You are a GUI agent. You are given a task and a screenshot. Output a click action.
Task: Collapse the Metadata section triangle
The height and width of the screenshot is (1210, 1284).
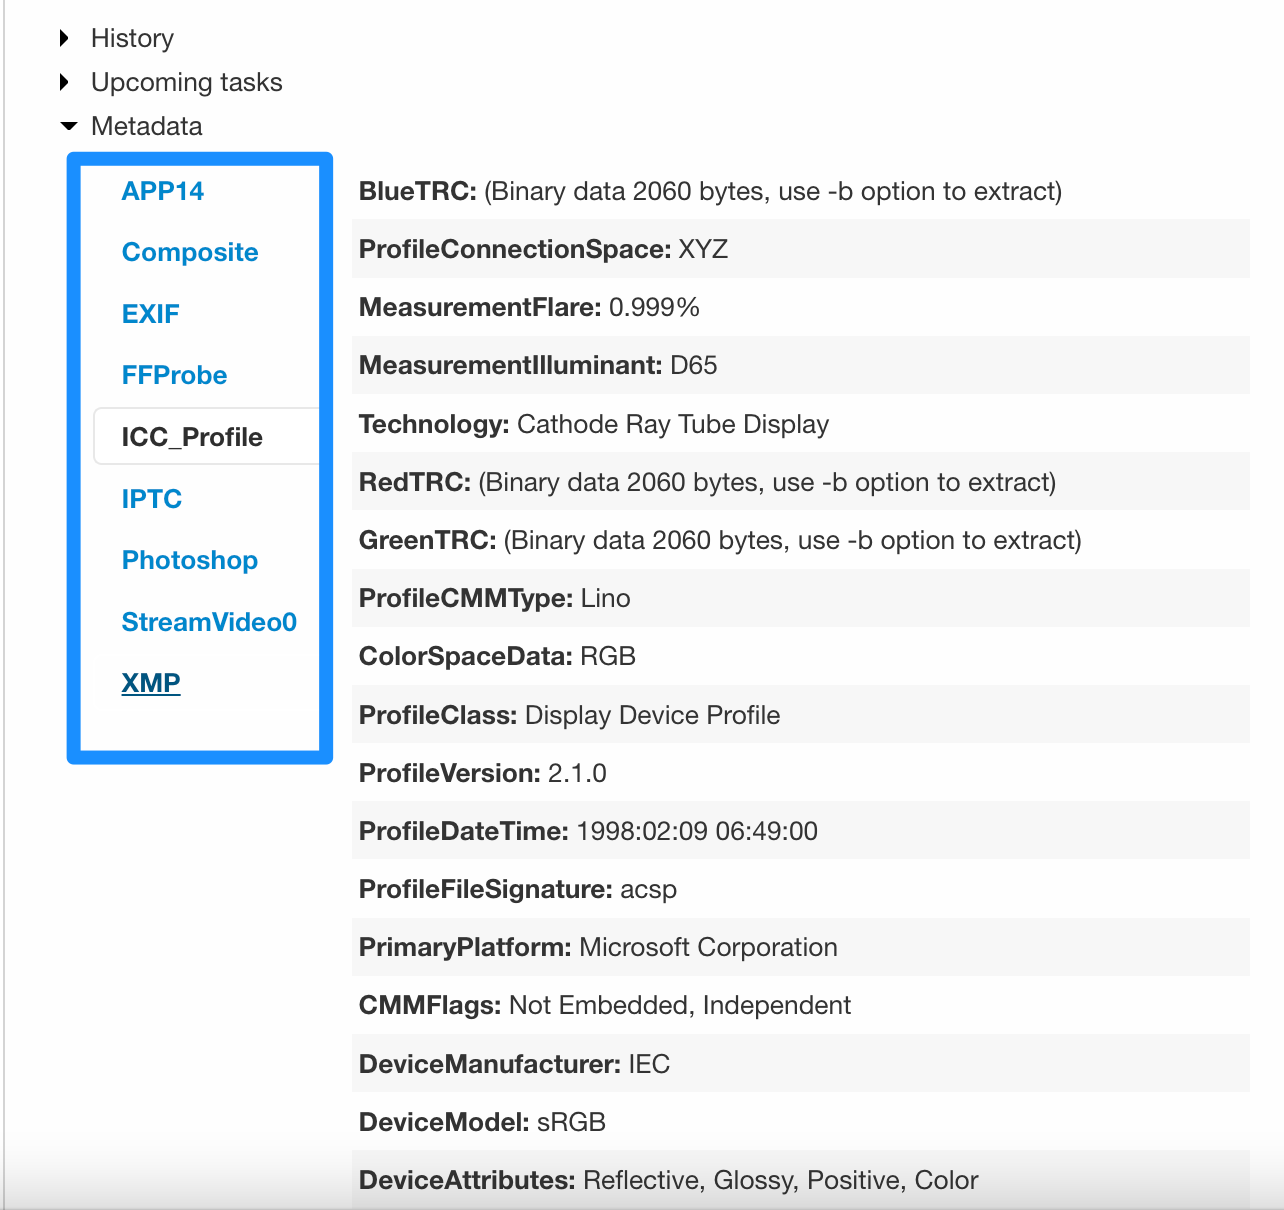click(68, 126)
